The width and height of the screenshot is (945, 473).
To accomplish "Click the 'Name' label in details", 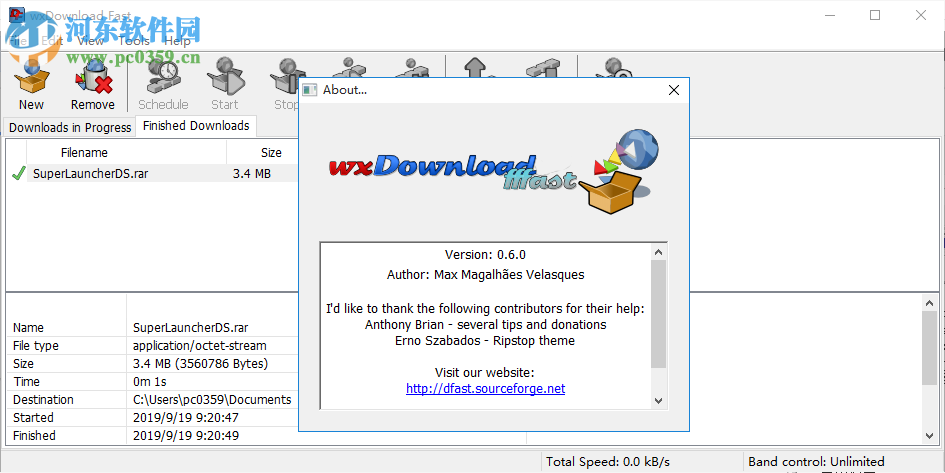I will point(28,328).
